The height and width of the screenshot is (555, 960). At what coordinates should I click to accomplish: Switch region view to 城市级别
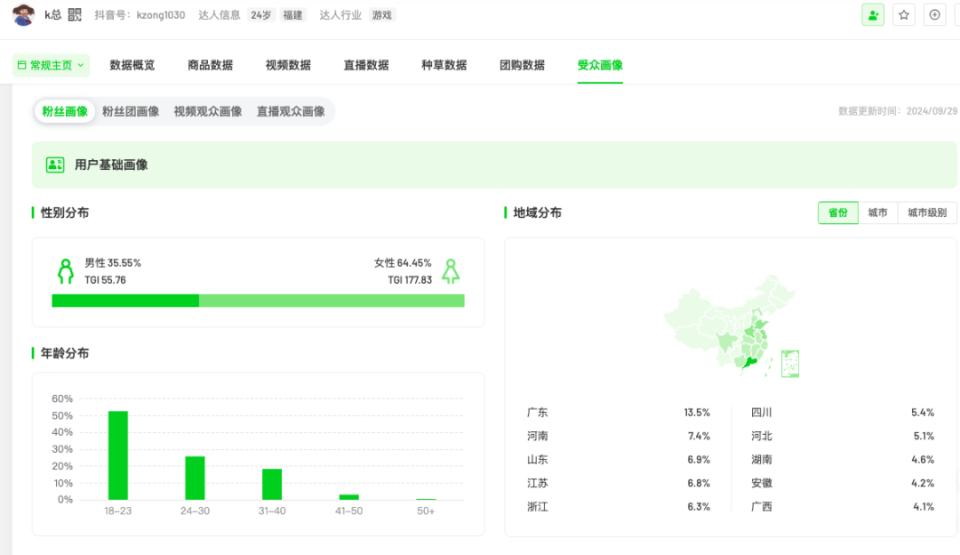(x=927, y=213)
